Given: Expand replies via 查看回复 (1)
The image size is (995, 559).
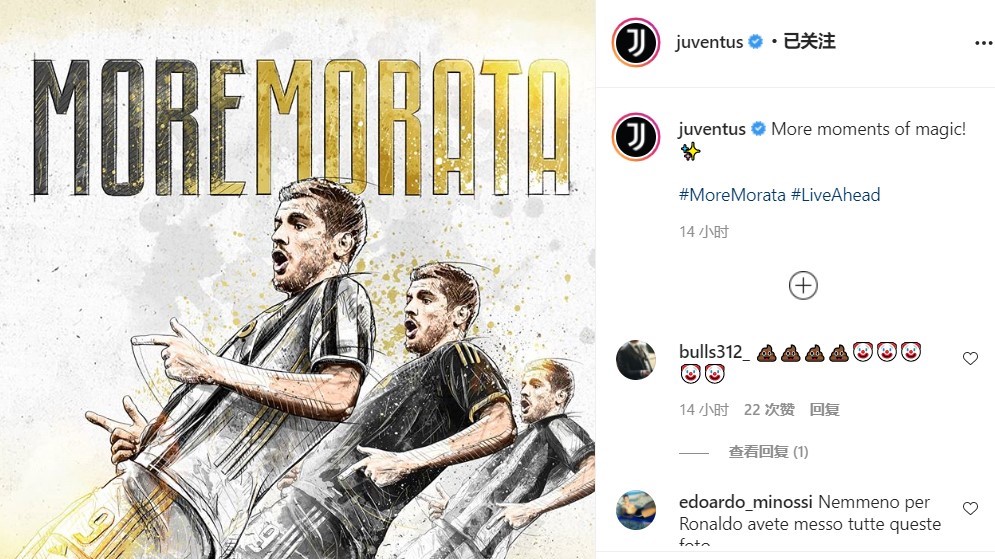Looking at the screenshot, I should tap(768, 452).
